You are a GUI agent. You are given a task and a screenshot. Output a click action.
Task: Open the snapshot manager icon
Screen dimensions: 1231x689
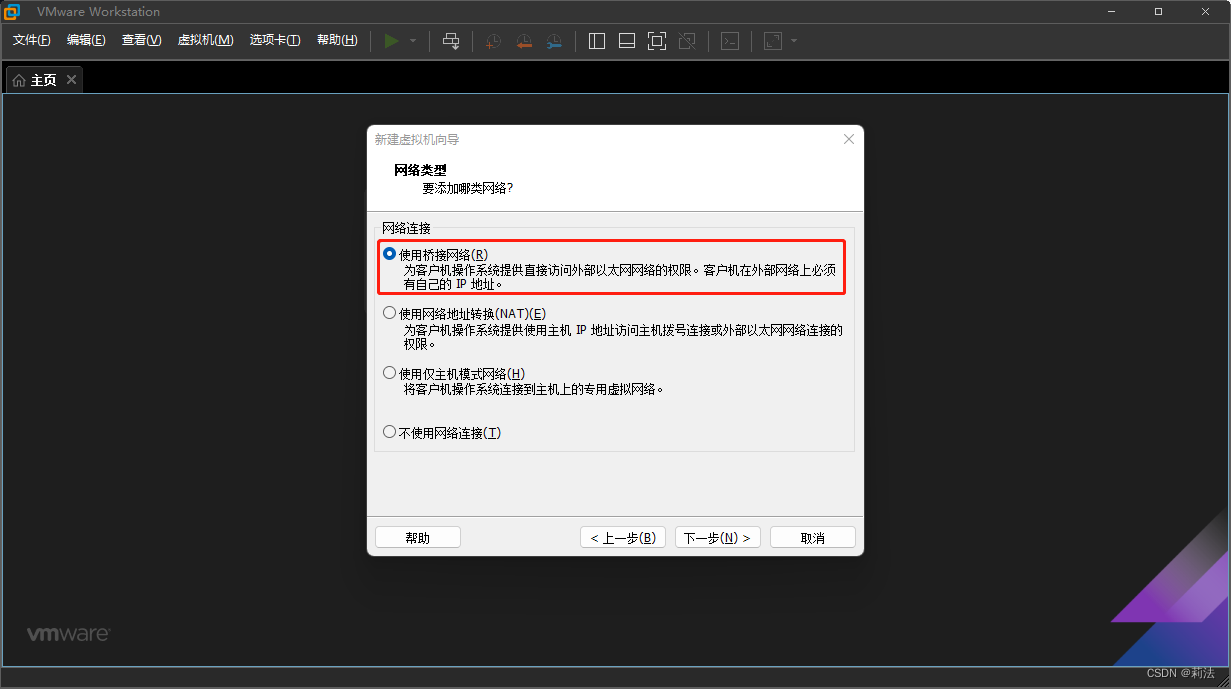tap(554, 41)
